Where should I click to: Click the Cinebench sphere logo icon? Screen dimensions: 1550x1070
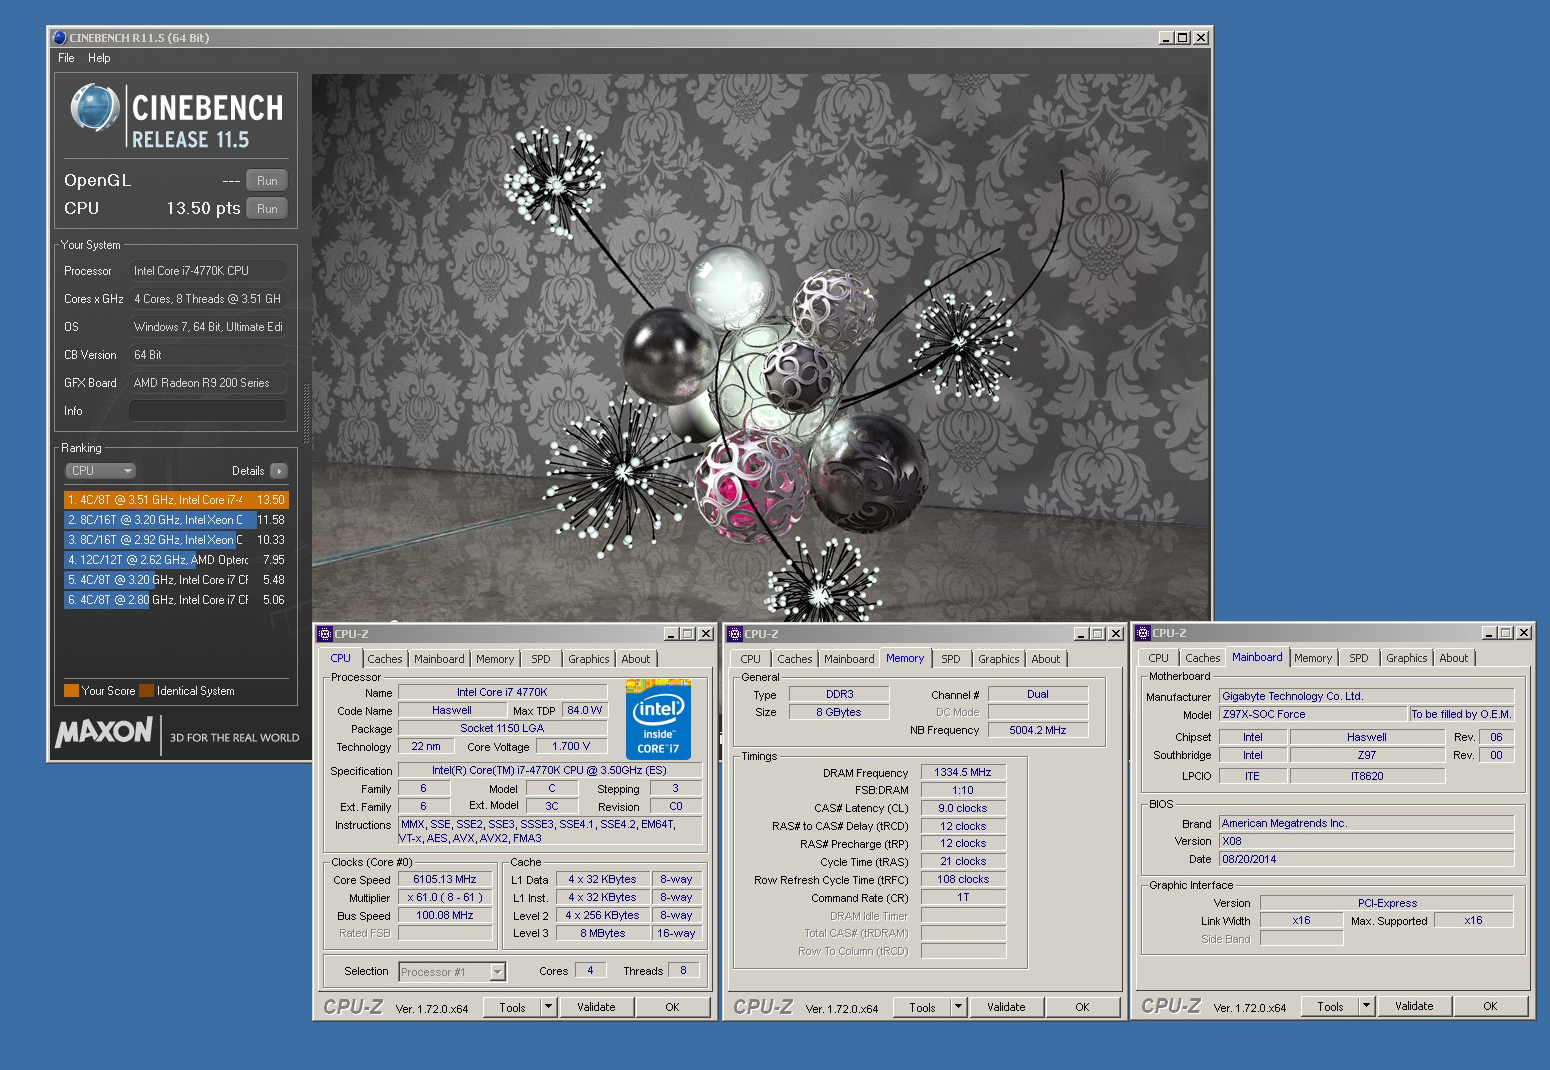[x=95, y=108]
